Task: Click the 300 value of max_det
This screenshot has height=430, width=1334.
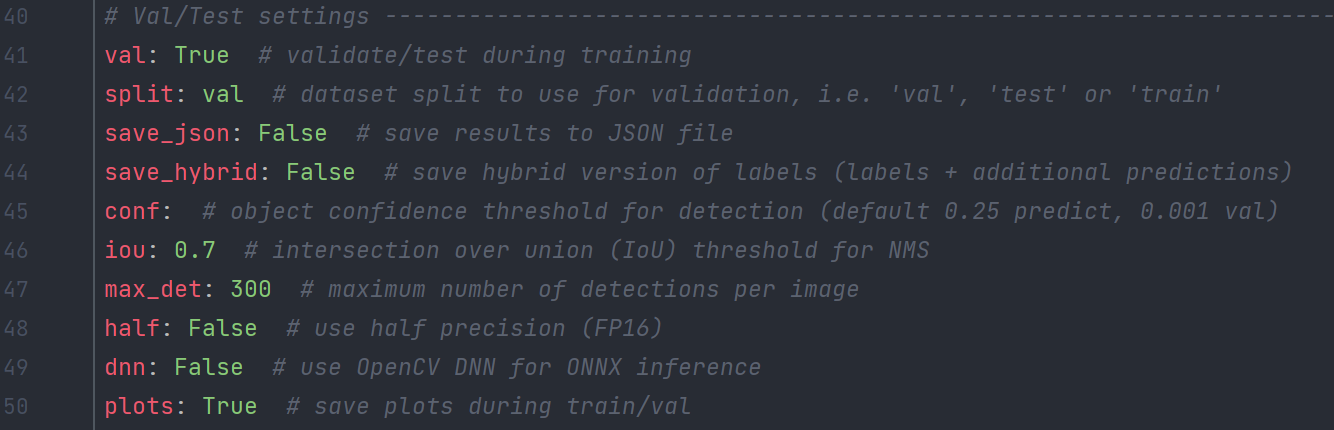Action: tap(250, 290)
